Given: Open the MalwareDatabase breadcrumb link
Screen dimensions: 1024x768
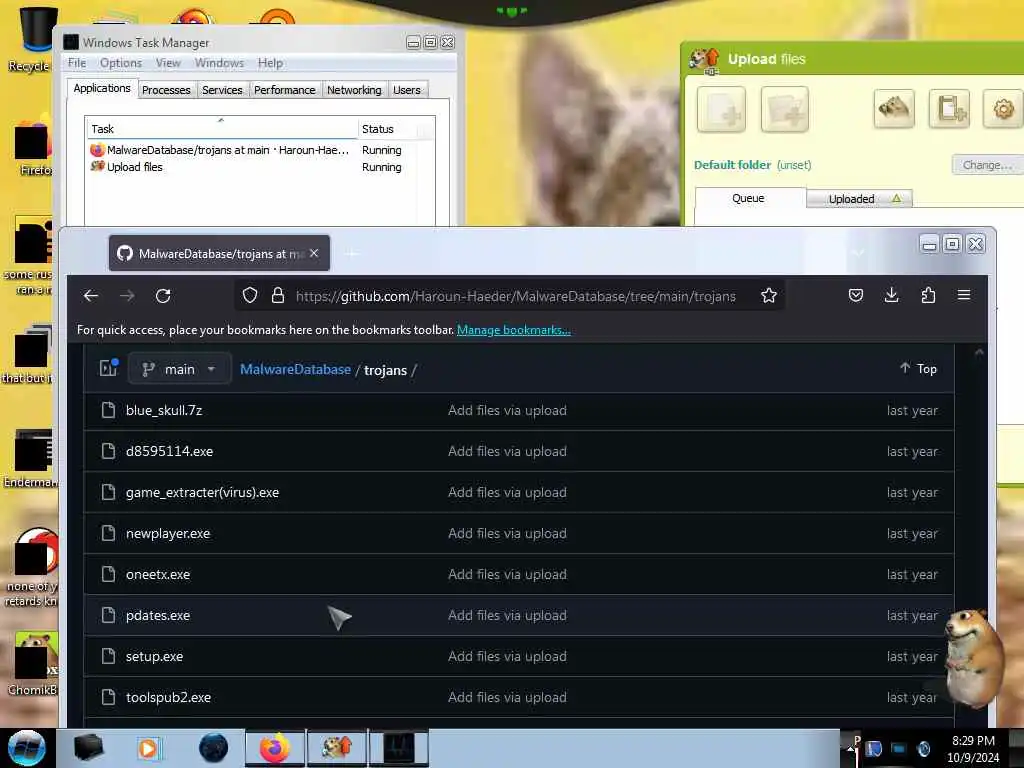Looking at the screenshot, I should pos(295,369).
